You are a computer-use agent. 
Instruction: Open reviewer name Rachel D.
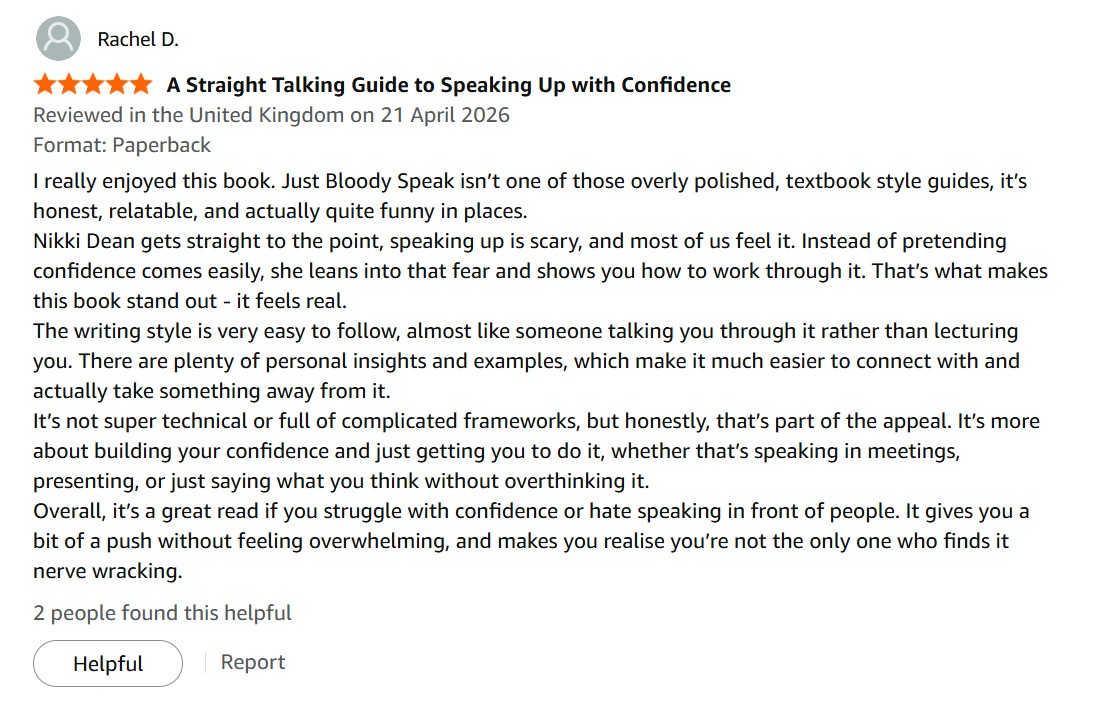tap(138, 40)
